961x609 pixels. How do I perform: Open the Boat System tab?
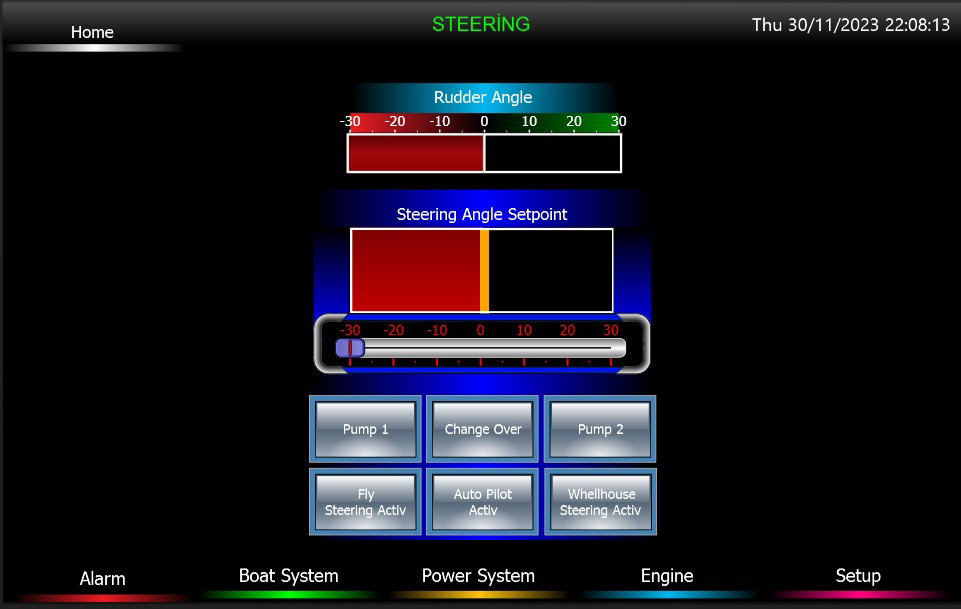click(x=288, y=577)
